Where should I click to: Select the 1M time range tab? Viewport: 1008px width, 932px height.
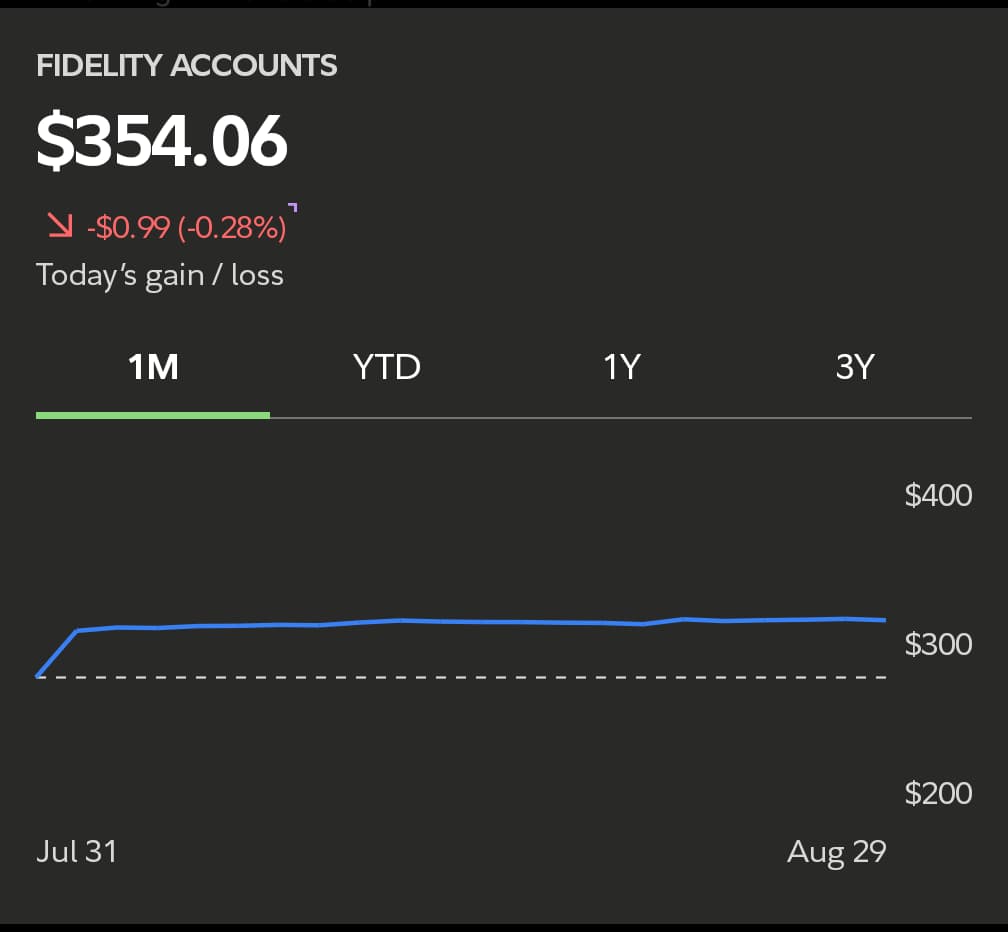click(x=153, y=367)
